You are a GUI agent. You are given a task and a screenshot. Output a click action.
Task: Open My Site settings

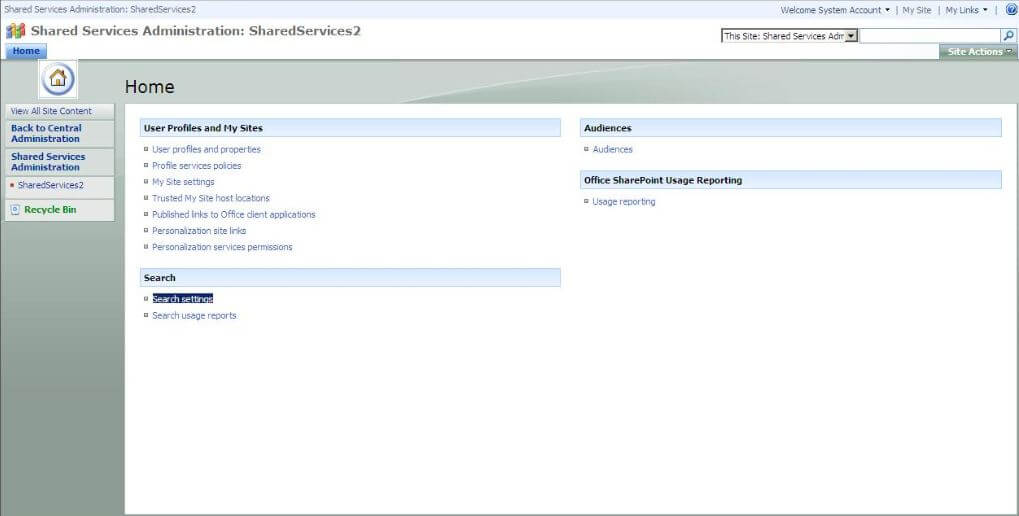[x=183, y=182]
